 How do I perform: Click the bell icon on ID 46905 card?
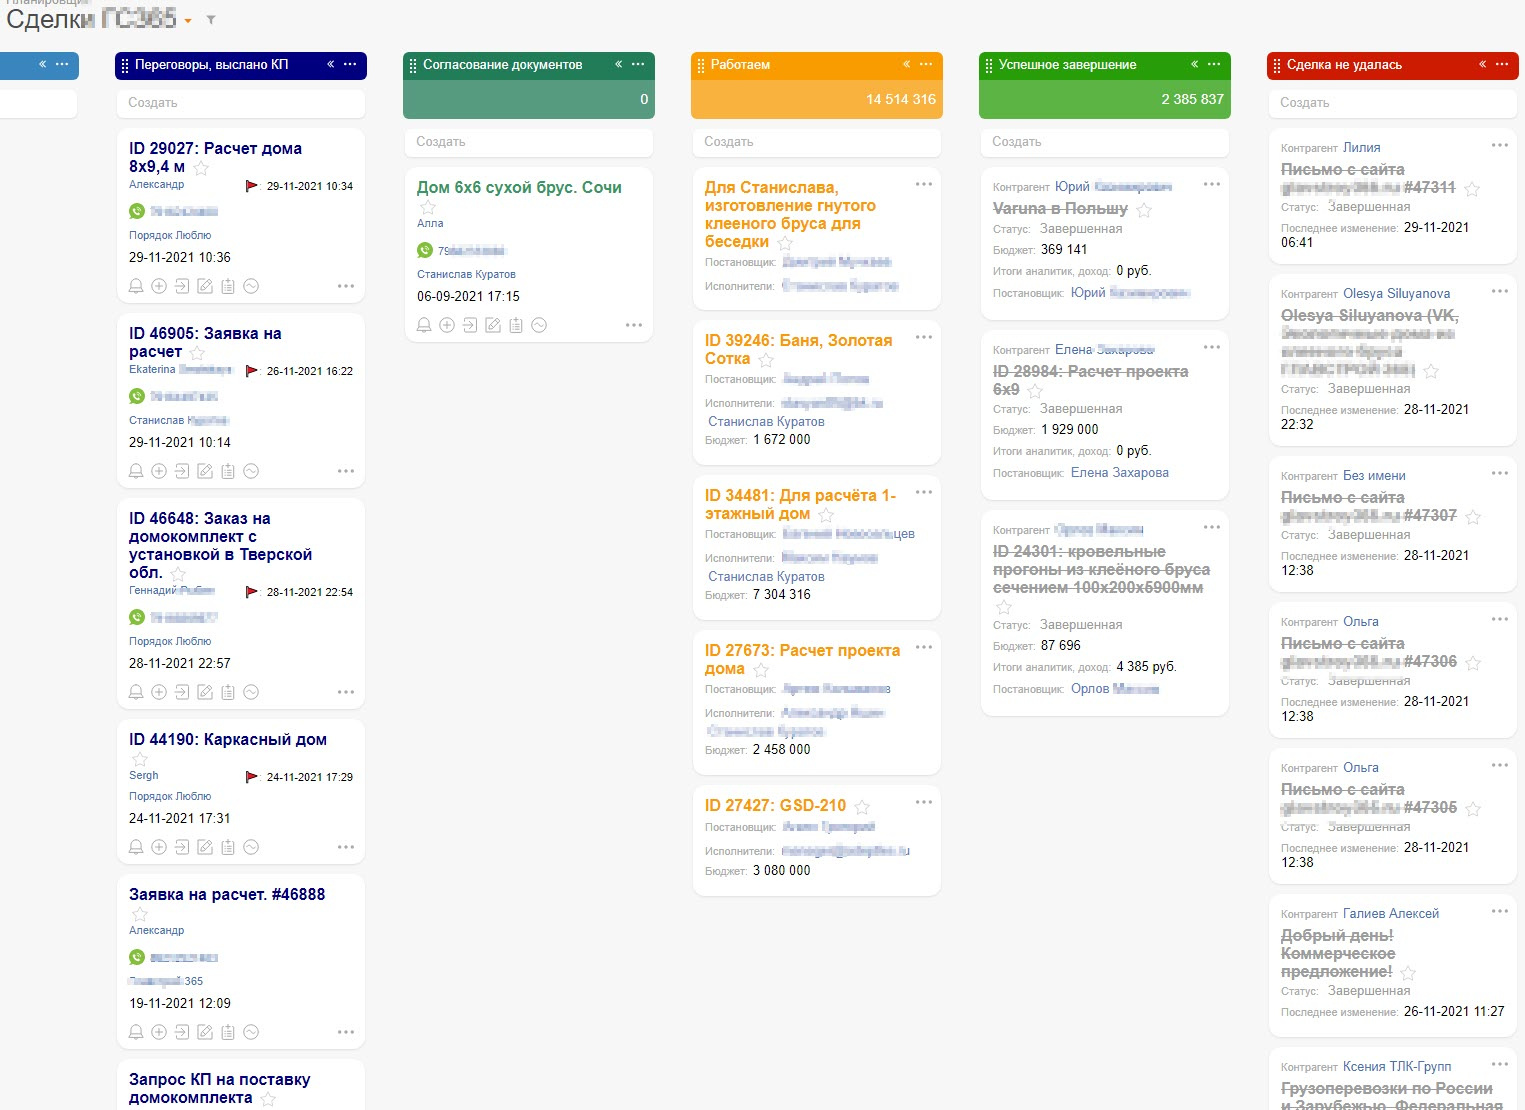(x=136, y=471)
